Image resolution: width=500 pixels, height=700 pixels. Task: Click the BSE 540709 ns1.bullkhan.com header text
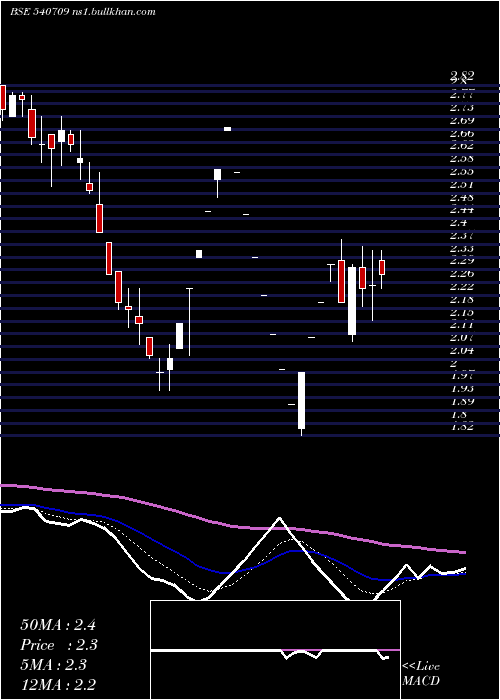pyautogui.click(x=83, y=12)
